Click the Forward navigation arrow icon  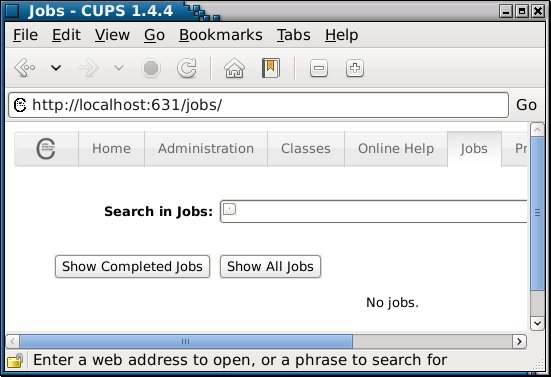tap(89, 67)
